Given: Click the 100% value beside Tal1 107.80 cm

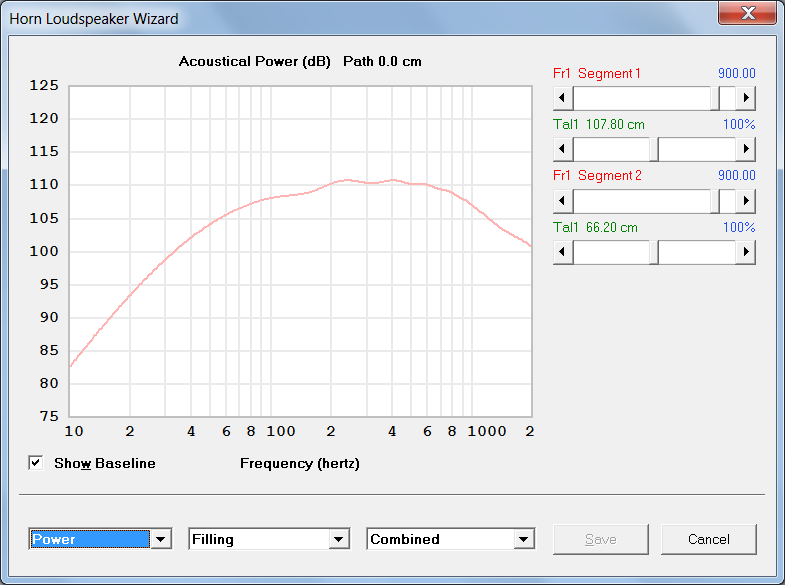Looking at the screenshot, I should coord(739,125).
